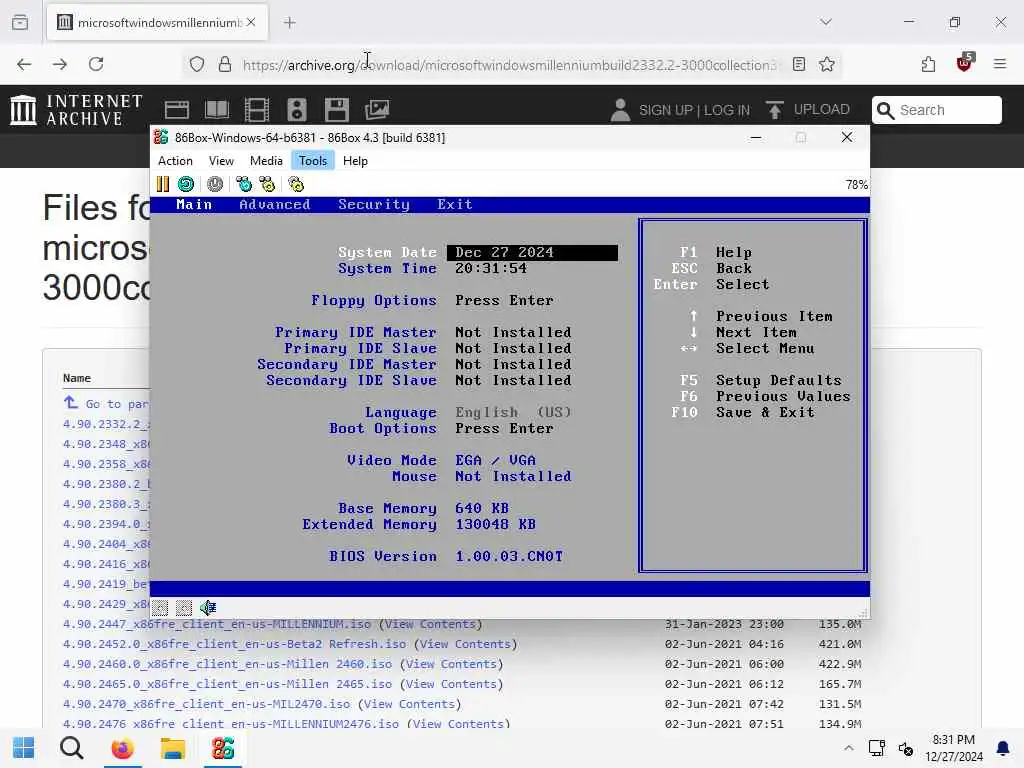Open the Web section icon in Archive navbar
This screenshot has height=768, width=1024.
pyautogui.click(x=177, y=110)
